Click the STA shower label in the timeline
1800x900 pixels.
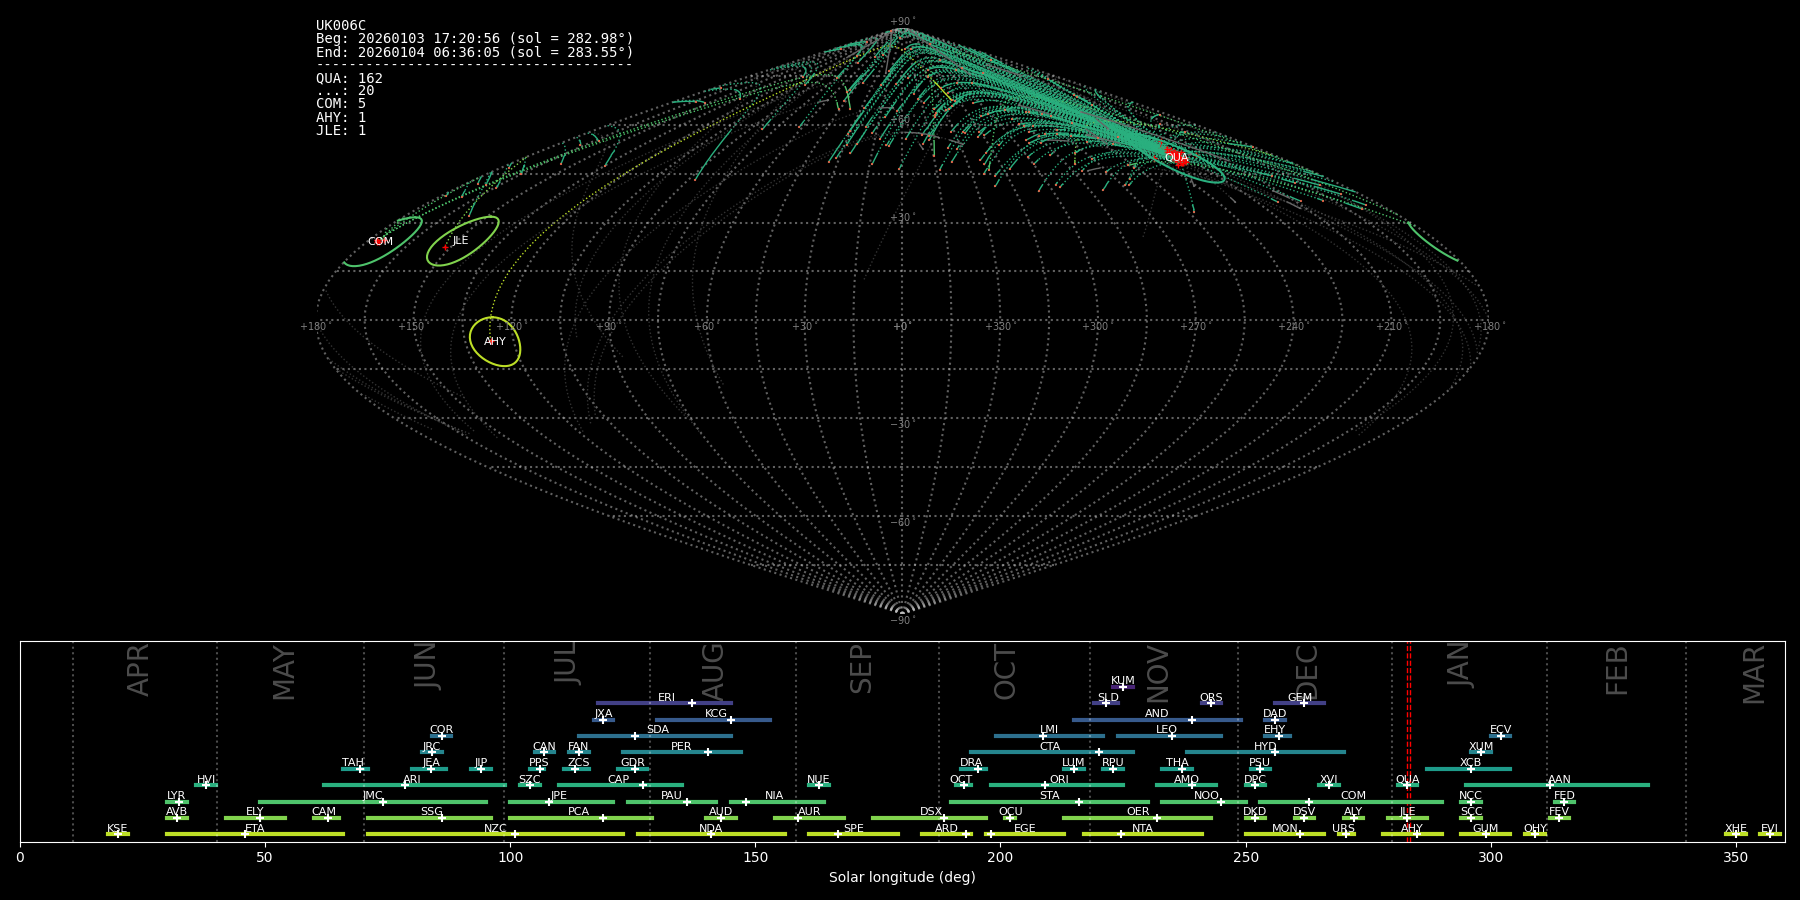point(1049,796)
